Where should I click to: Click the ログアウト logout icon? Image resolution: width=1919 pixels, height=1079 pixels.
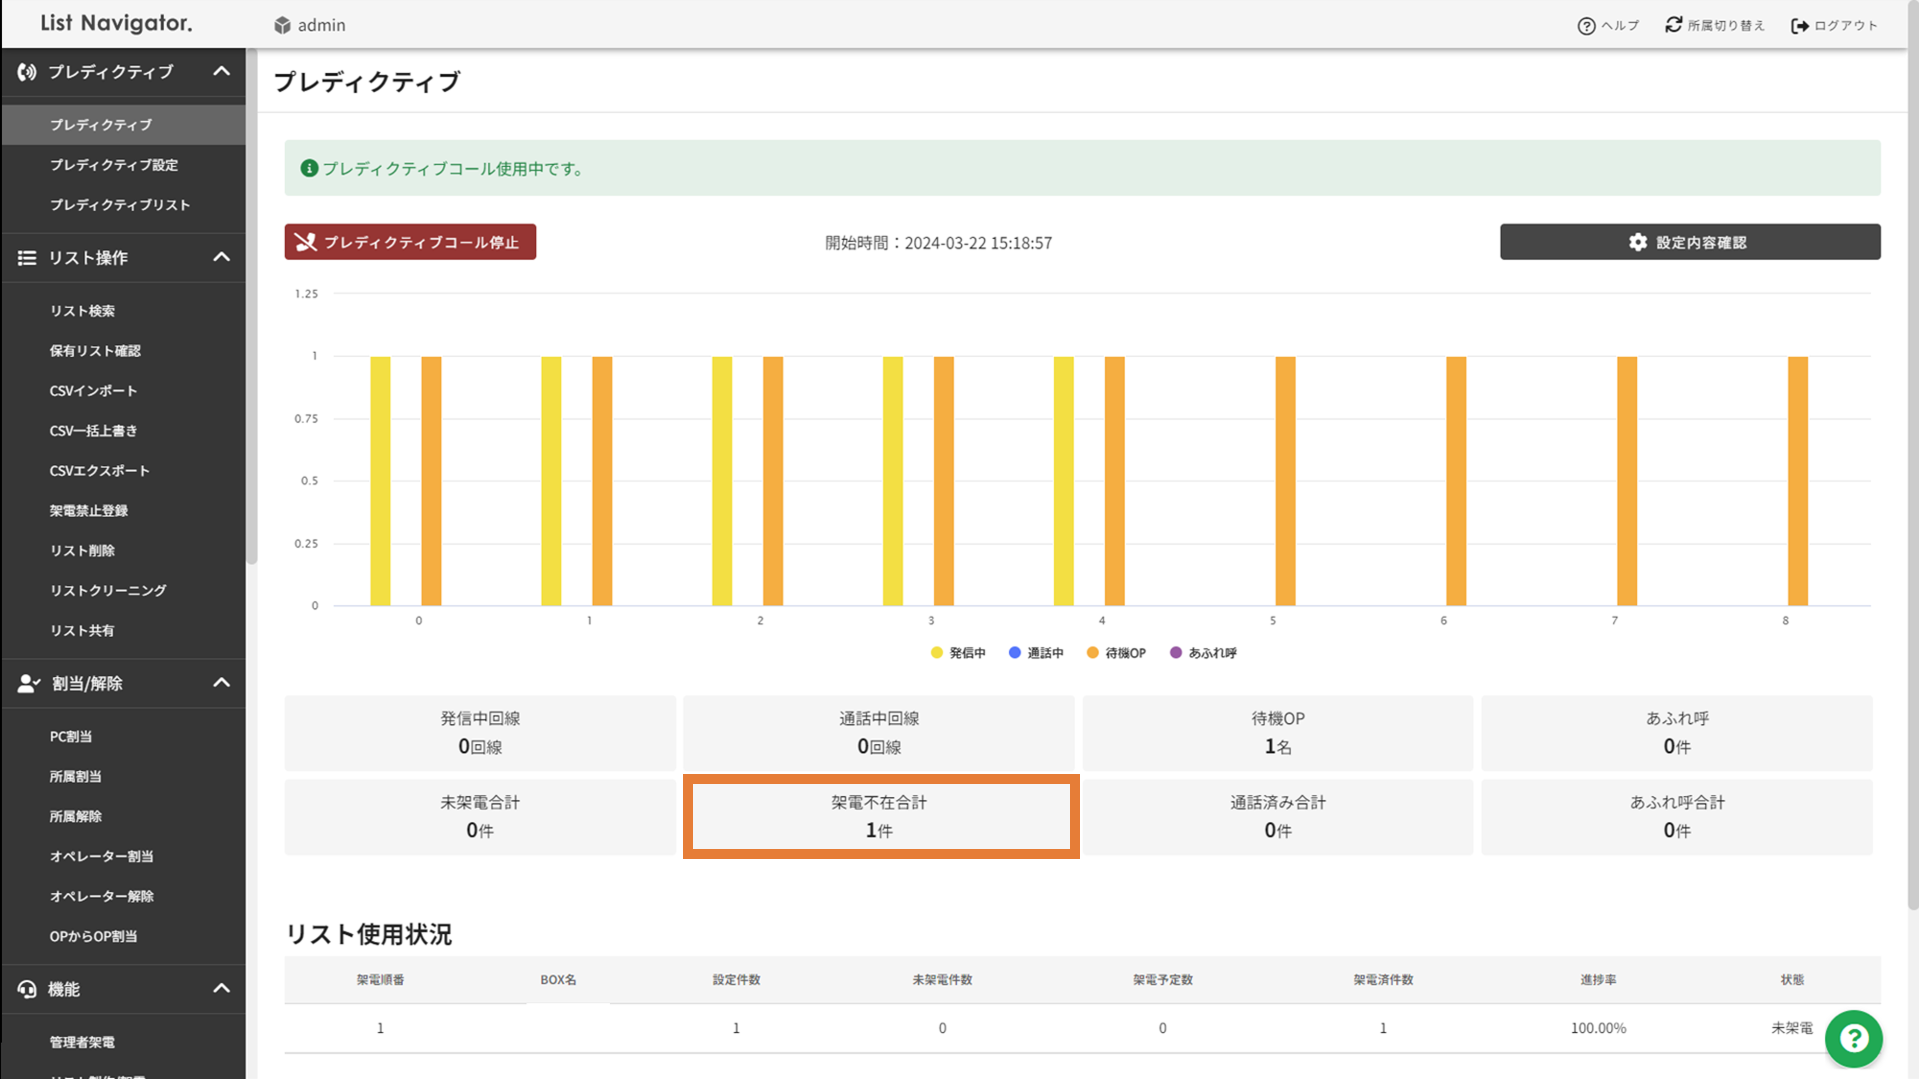(x=1799, y=26)
